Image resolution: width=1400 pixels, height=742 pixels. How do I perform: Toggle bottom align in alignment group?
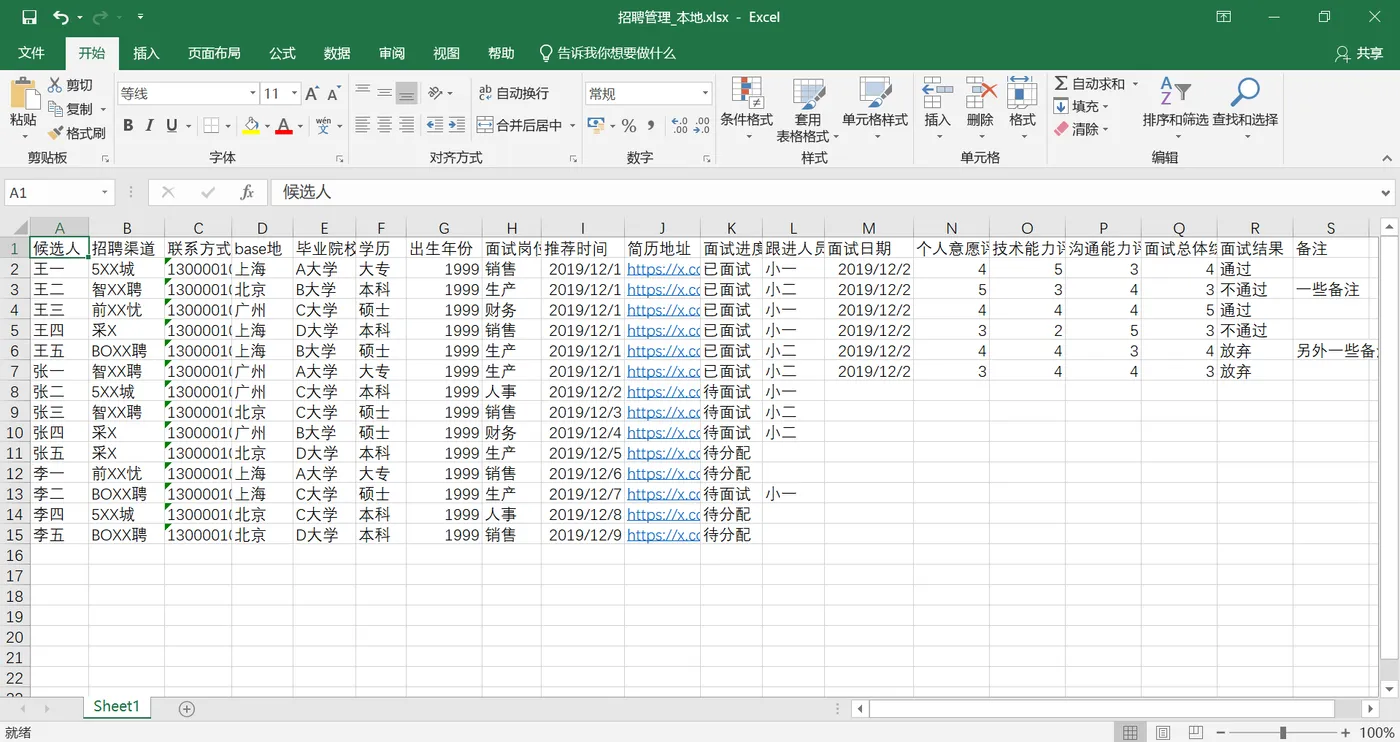406,93
